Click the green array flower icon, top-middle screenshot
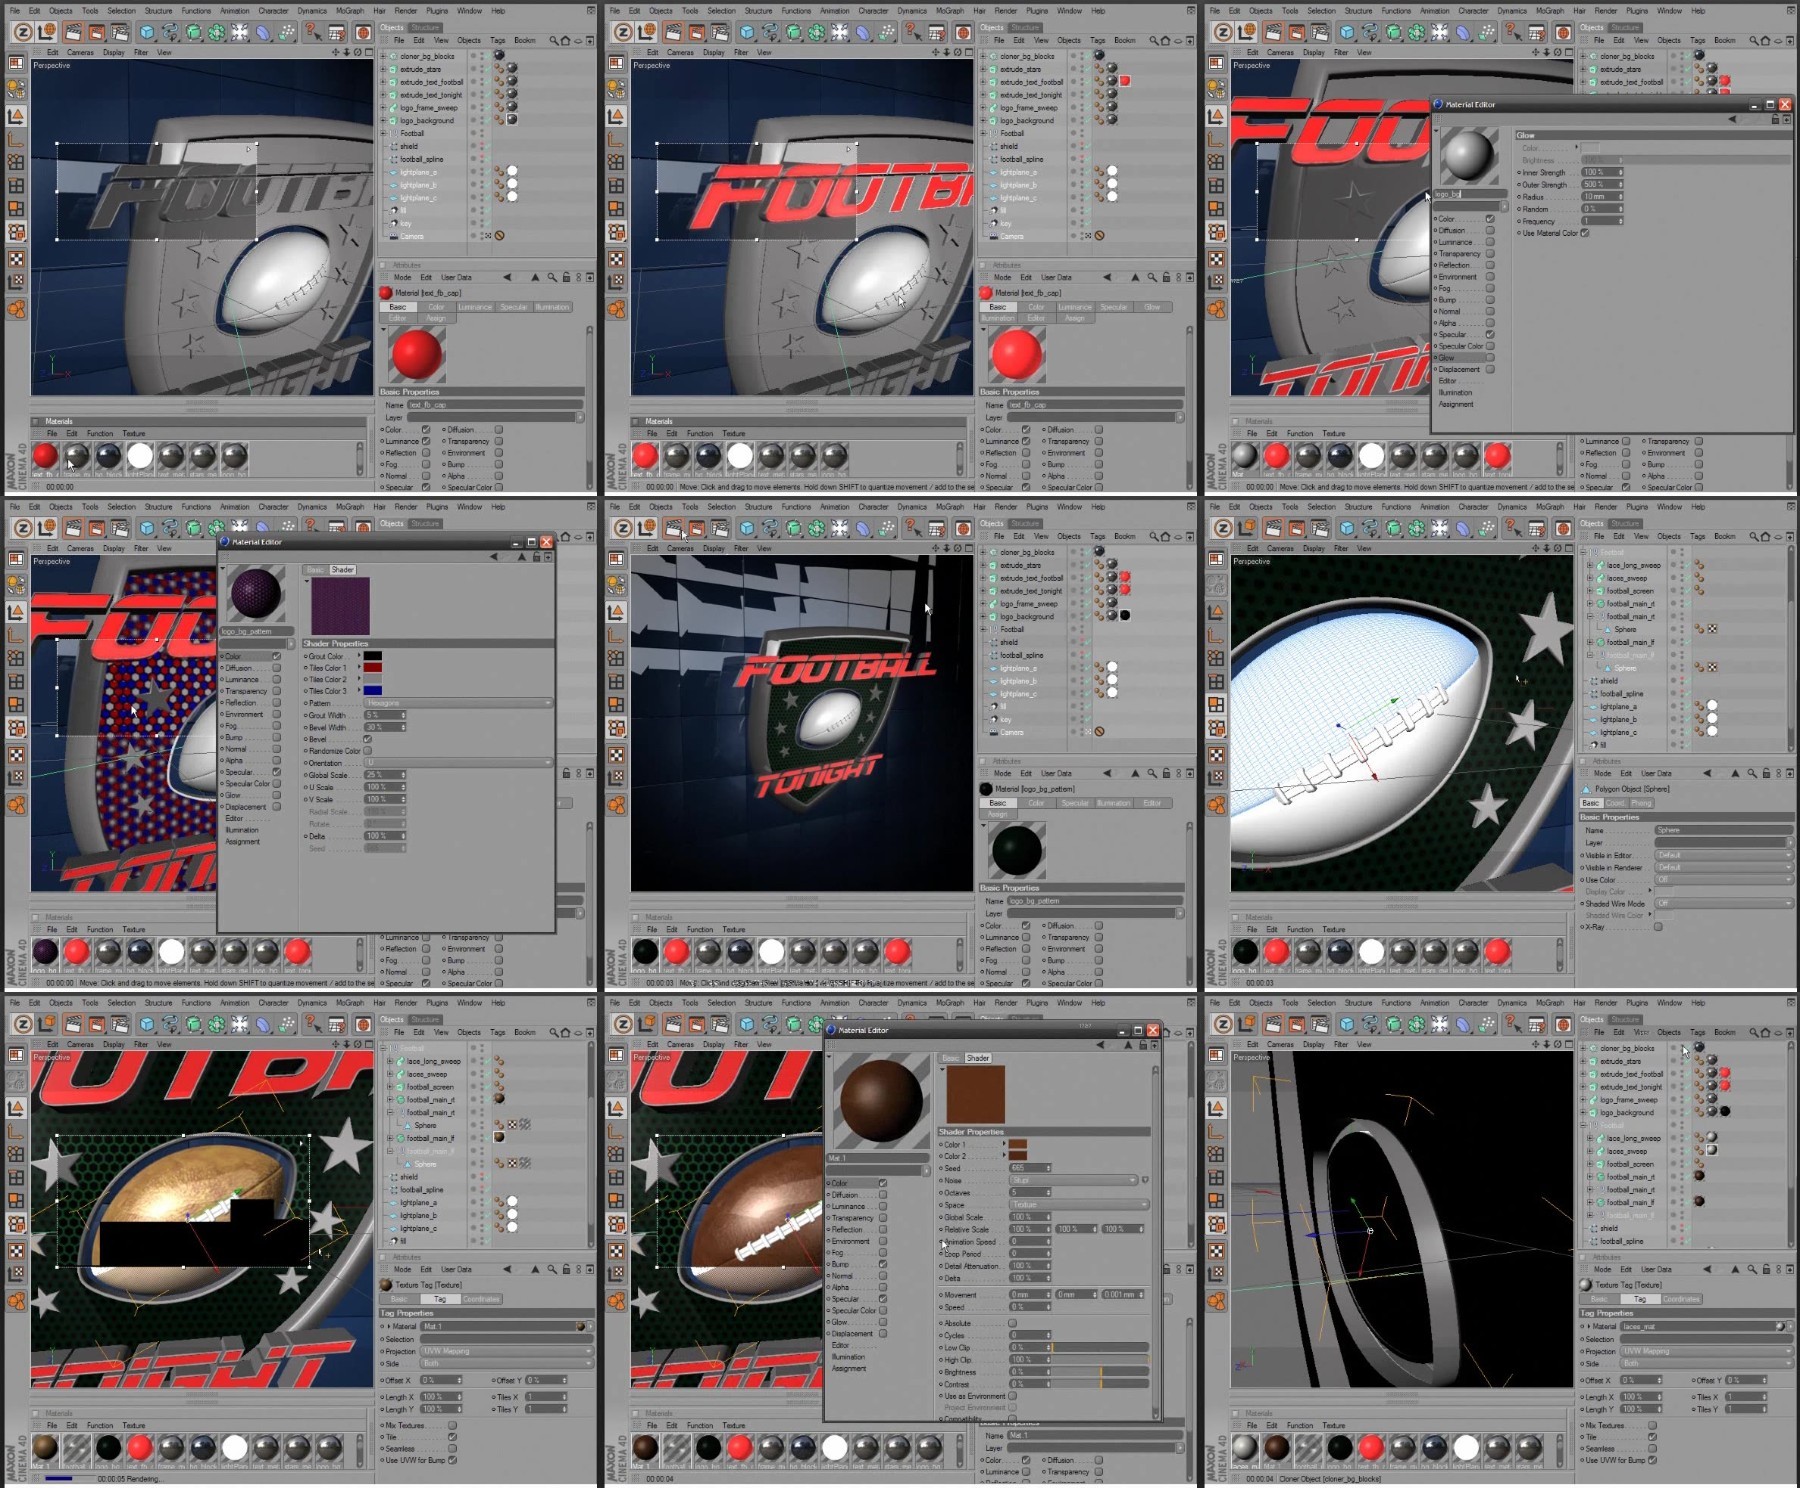 click(x=817, y=32)
